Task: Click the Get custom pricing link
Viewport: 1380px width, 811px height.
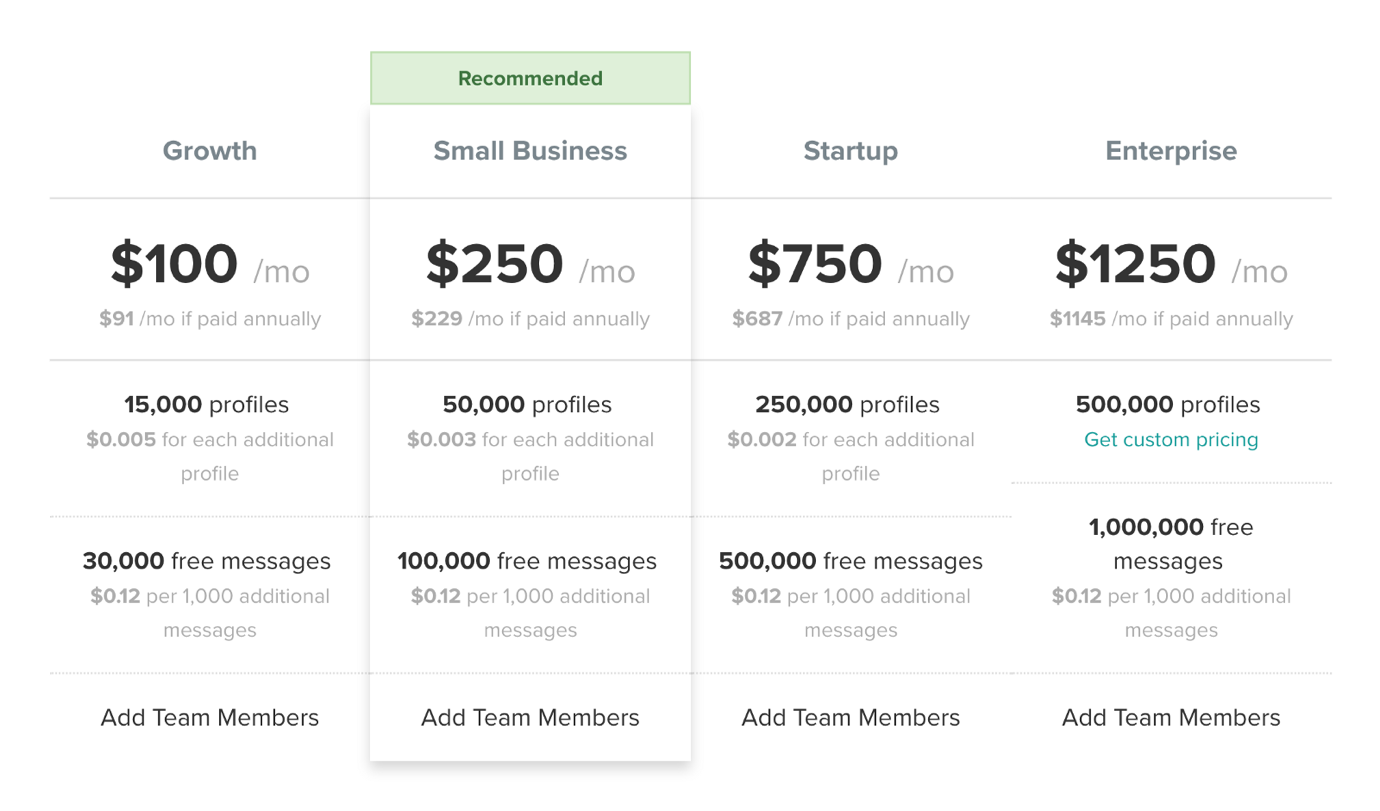Action: click(x=1170, y=440)
